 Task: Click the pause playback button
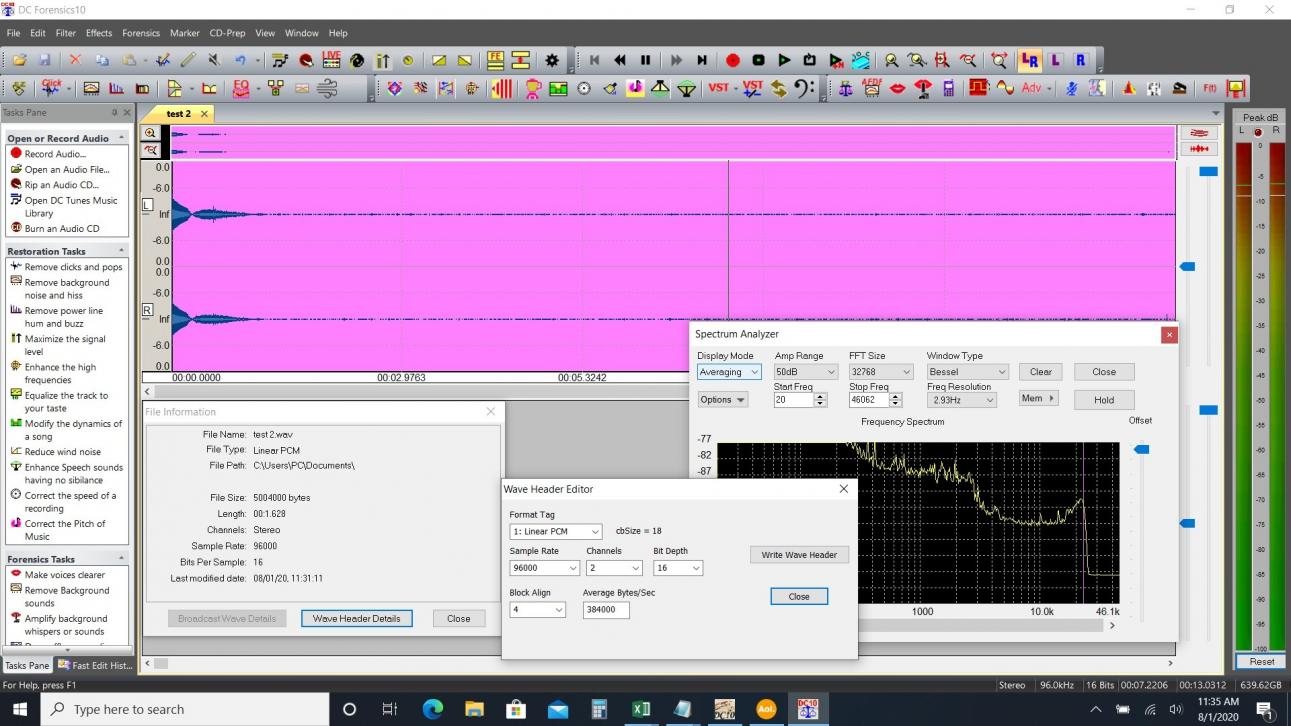(x=645, y=60)
